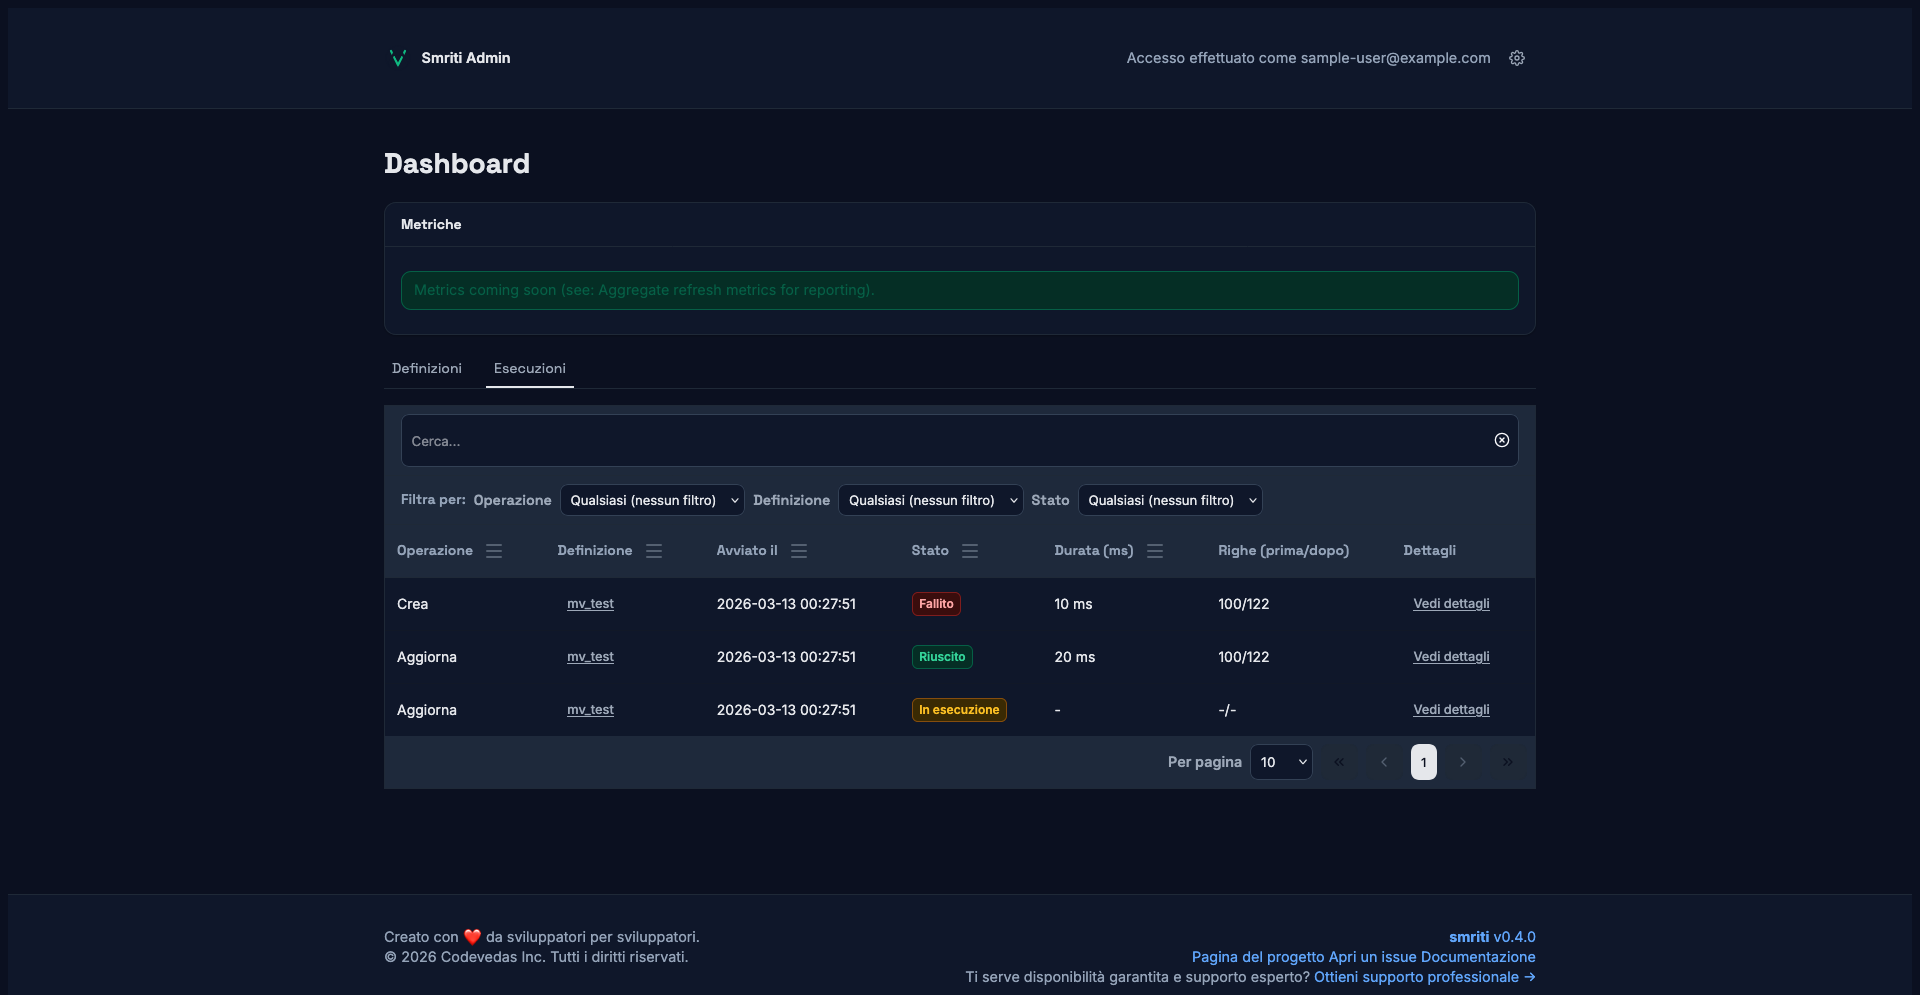Clear the search field with the X icon
Viewport: 1920px width, 995px height.
click(x=1501, y=440)
